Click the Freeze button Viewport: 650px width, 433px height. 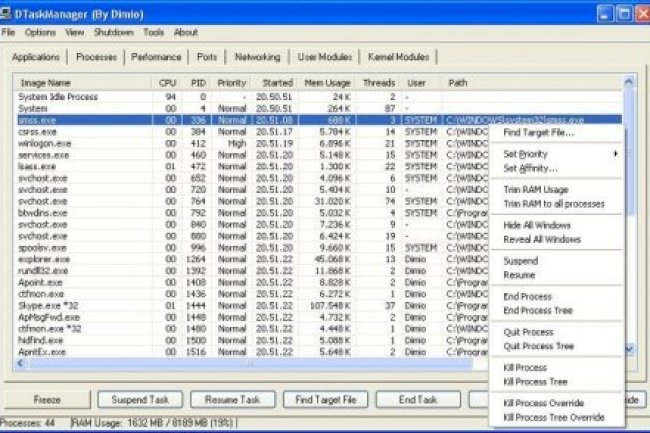[x=47, y=400]
